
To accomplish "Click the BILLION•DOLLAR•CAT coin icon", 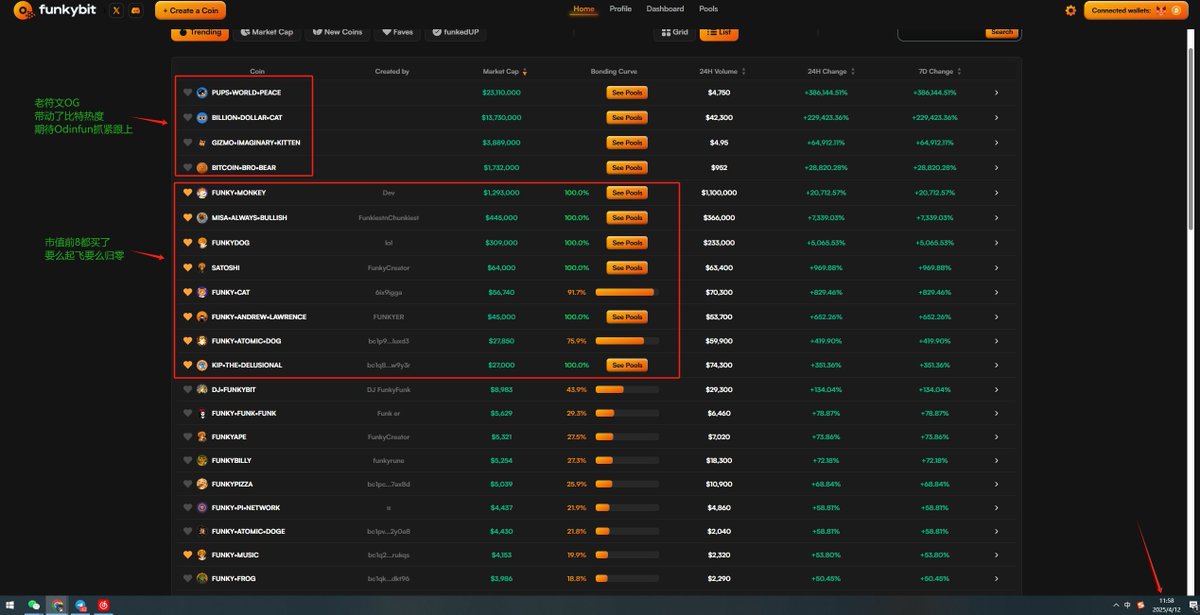I will point(202,117).
